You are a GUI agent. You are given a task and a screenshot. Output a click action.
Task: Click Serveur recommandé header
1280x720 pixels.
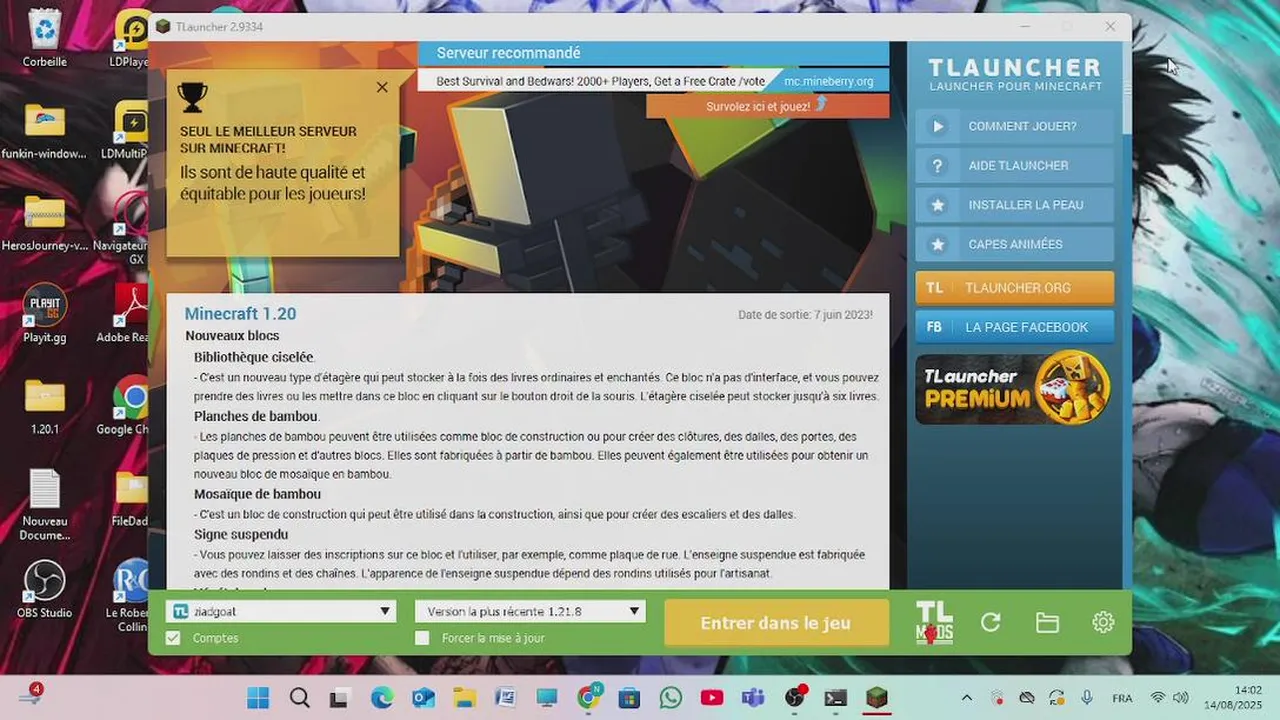[x=508, y=53]
